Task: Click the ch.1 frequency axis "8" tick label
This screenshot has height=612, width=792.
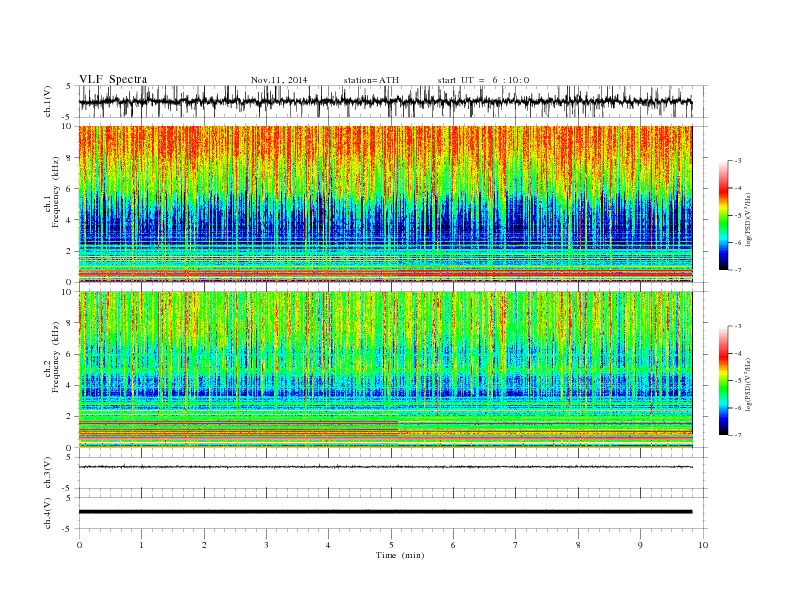Action: (69, 158)
